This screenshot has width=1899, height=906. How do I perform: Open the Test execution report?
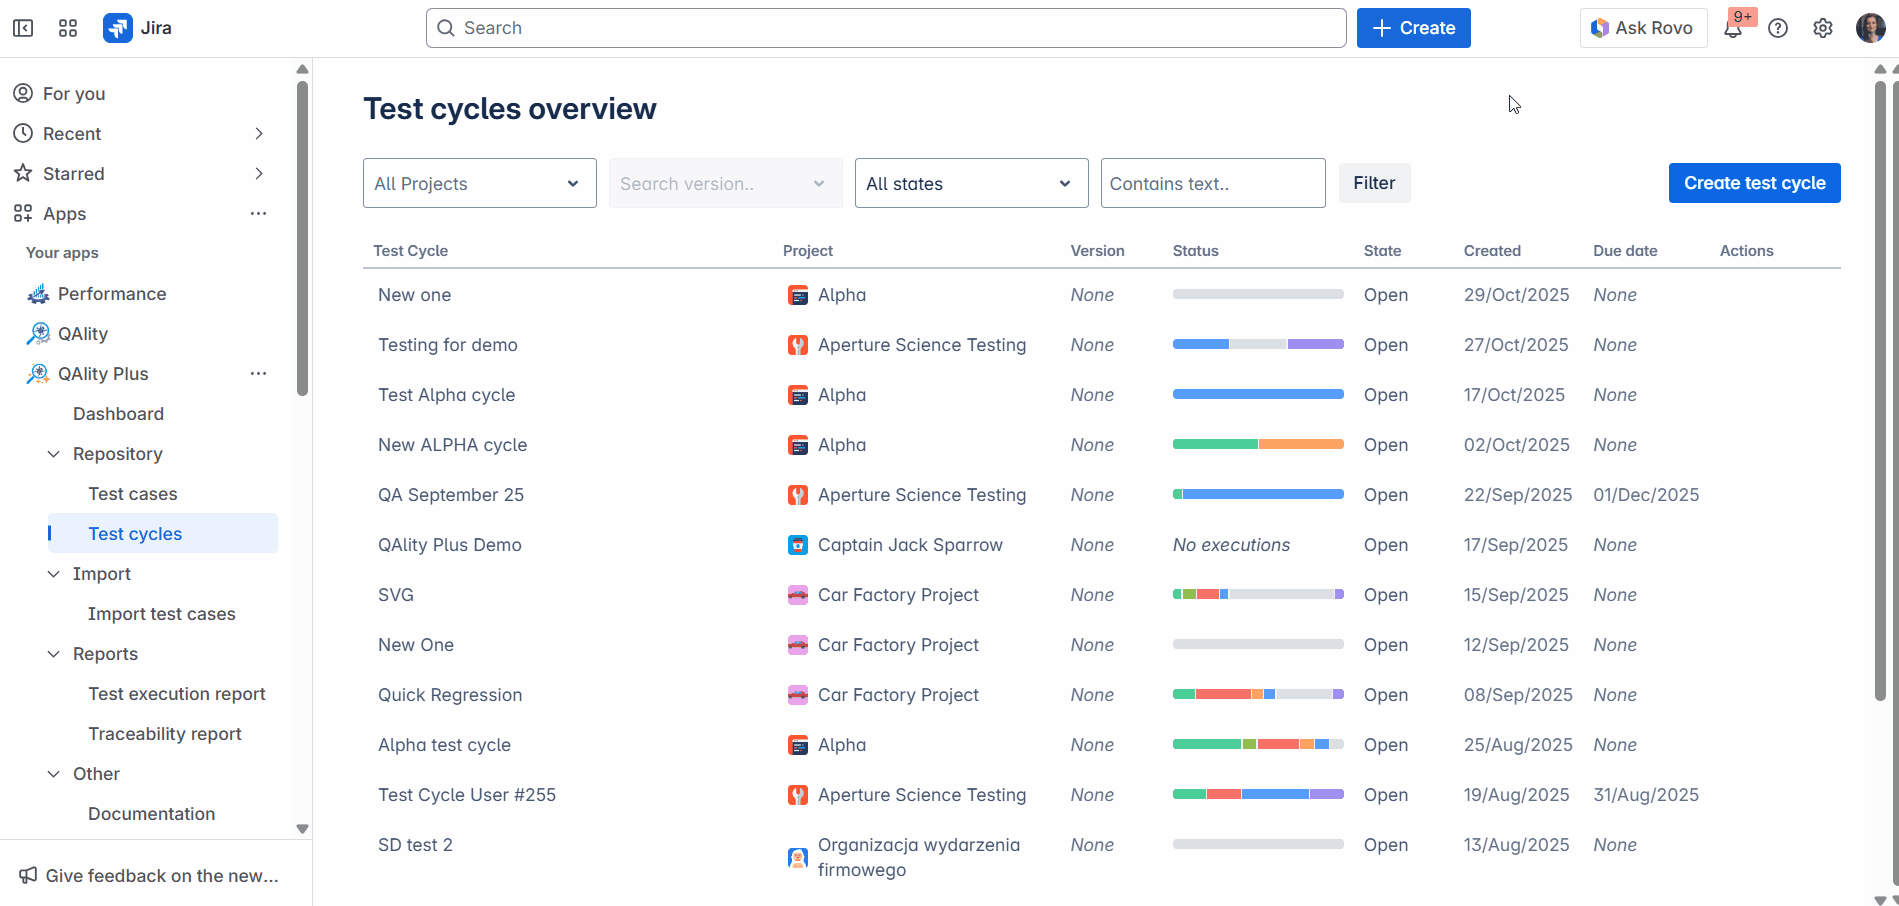[x=177, y=694]
